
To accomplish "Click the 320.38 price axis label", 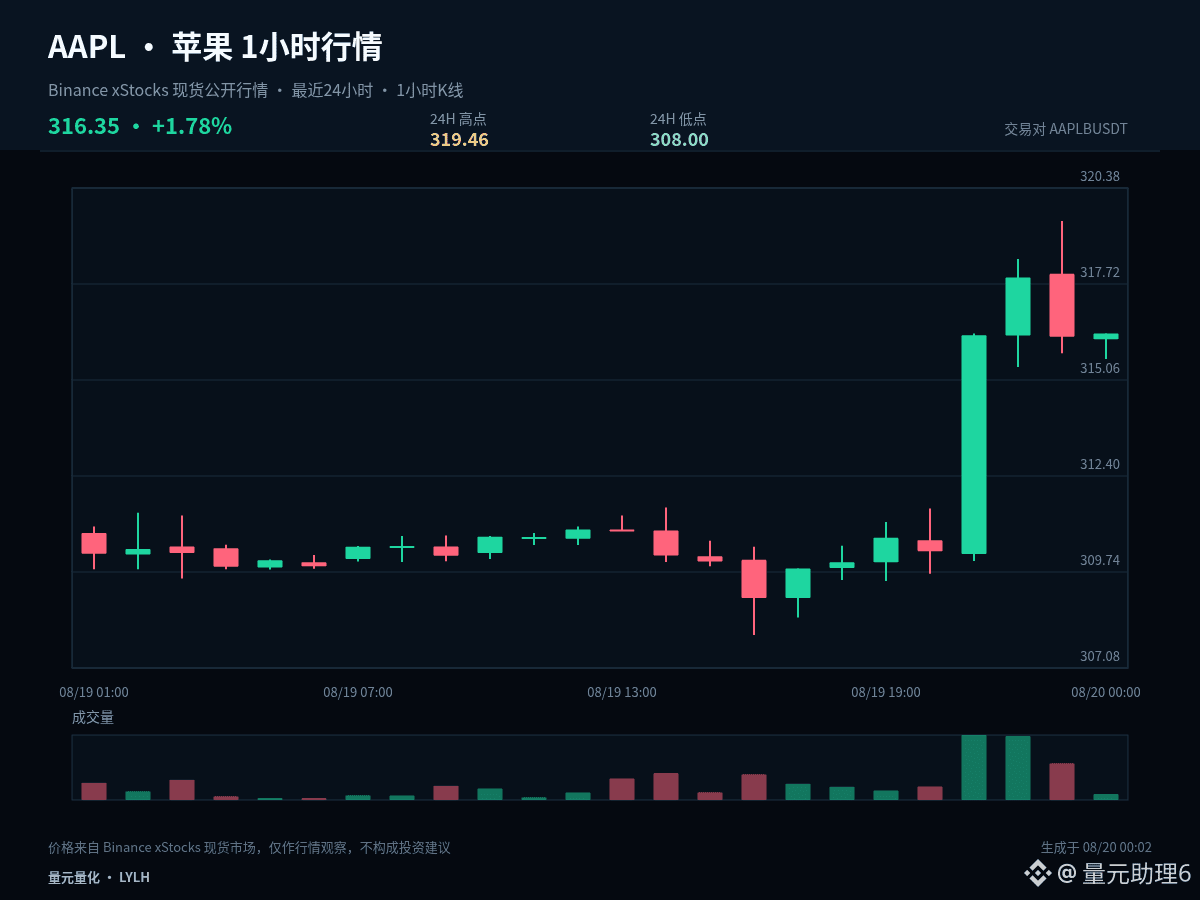I will click(1100, 176).
